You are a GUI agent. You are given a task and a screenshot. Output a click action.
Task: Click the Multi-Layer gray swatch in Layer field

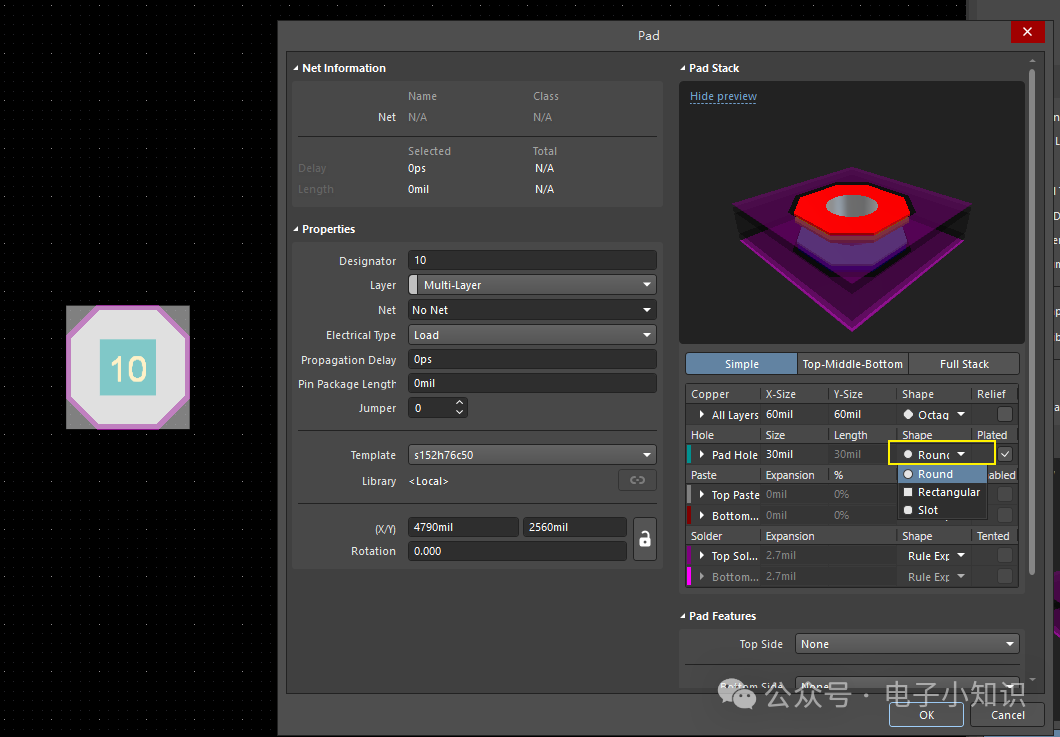[x=413, y=285]
